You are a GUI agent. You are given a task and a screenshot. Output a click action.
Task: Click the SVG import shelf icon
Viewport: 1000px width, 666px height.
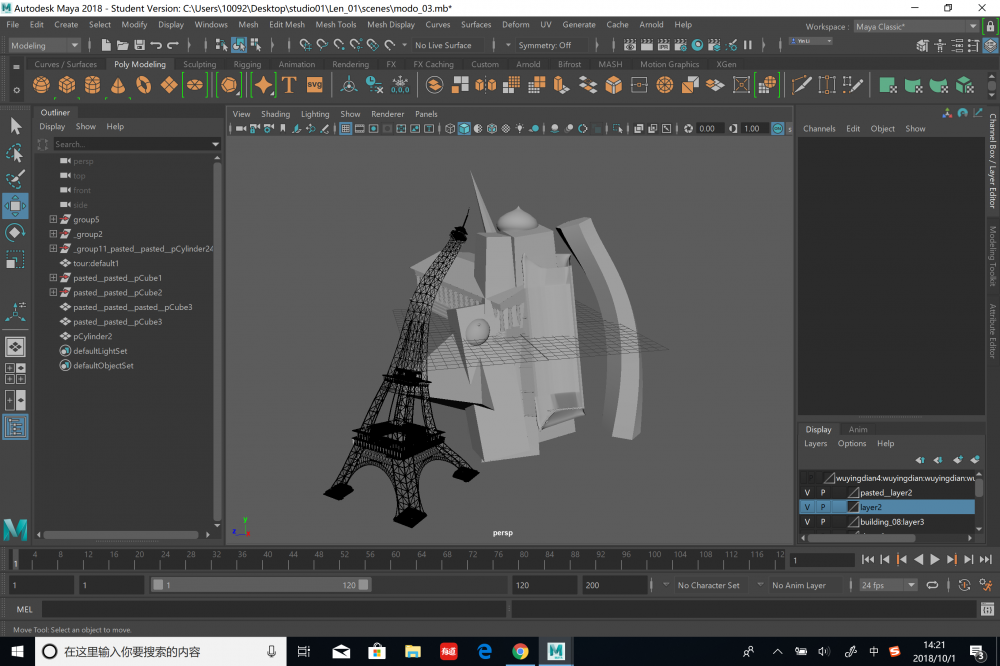tap(314, 85)
